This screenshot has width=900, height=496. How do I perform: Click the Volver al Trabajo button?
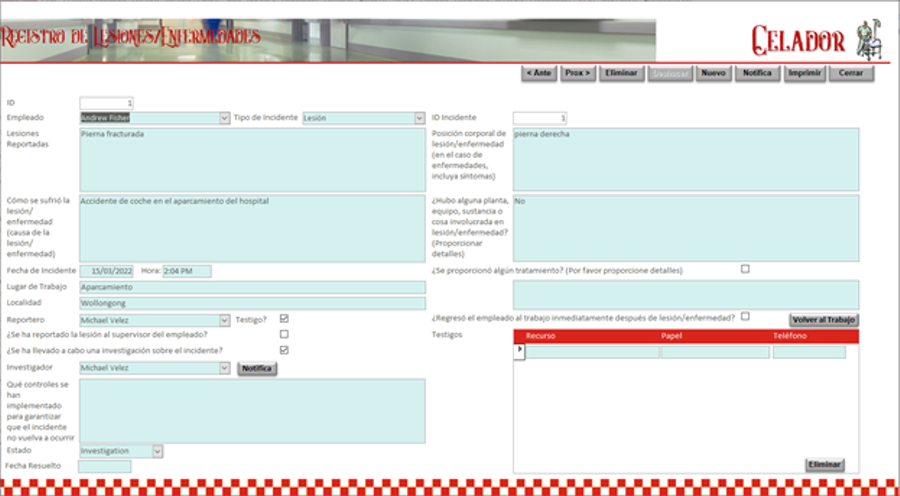tap(823, 320)
